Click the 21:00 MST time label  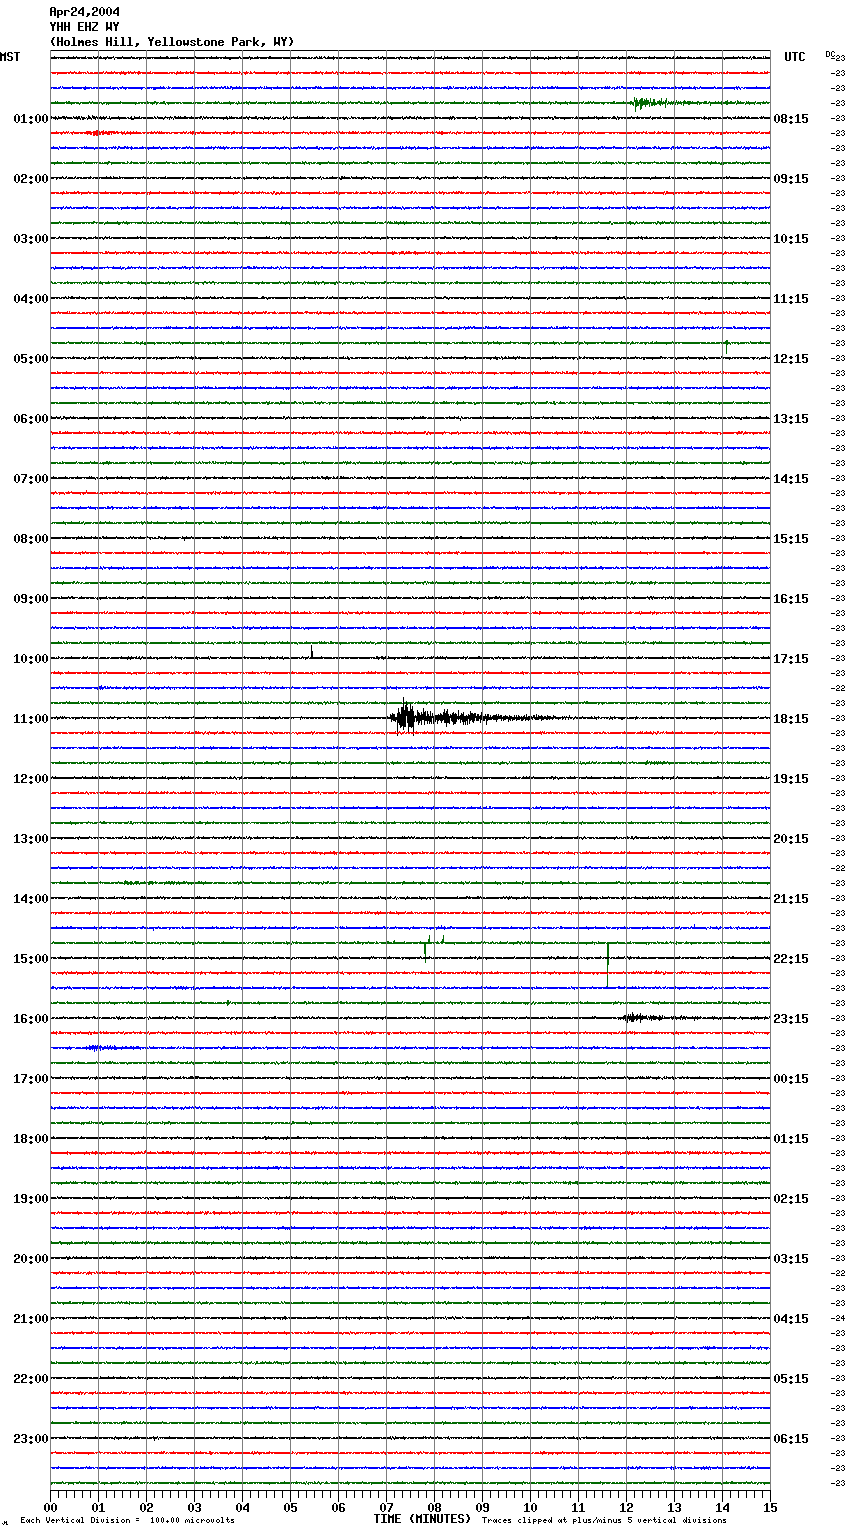tap(31, 1319)
